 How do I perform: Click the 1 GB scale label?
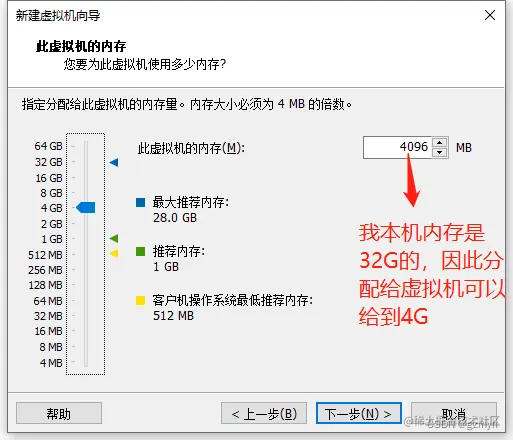coord(52,239)
